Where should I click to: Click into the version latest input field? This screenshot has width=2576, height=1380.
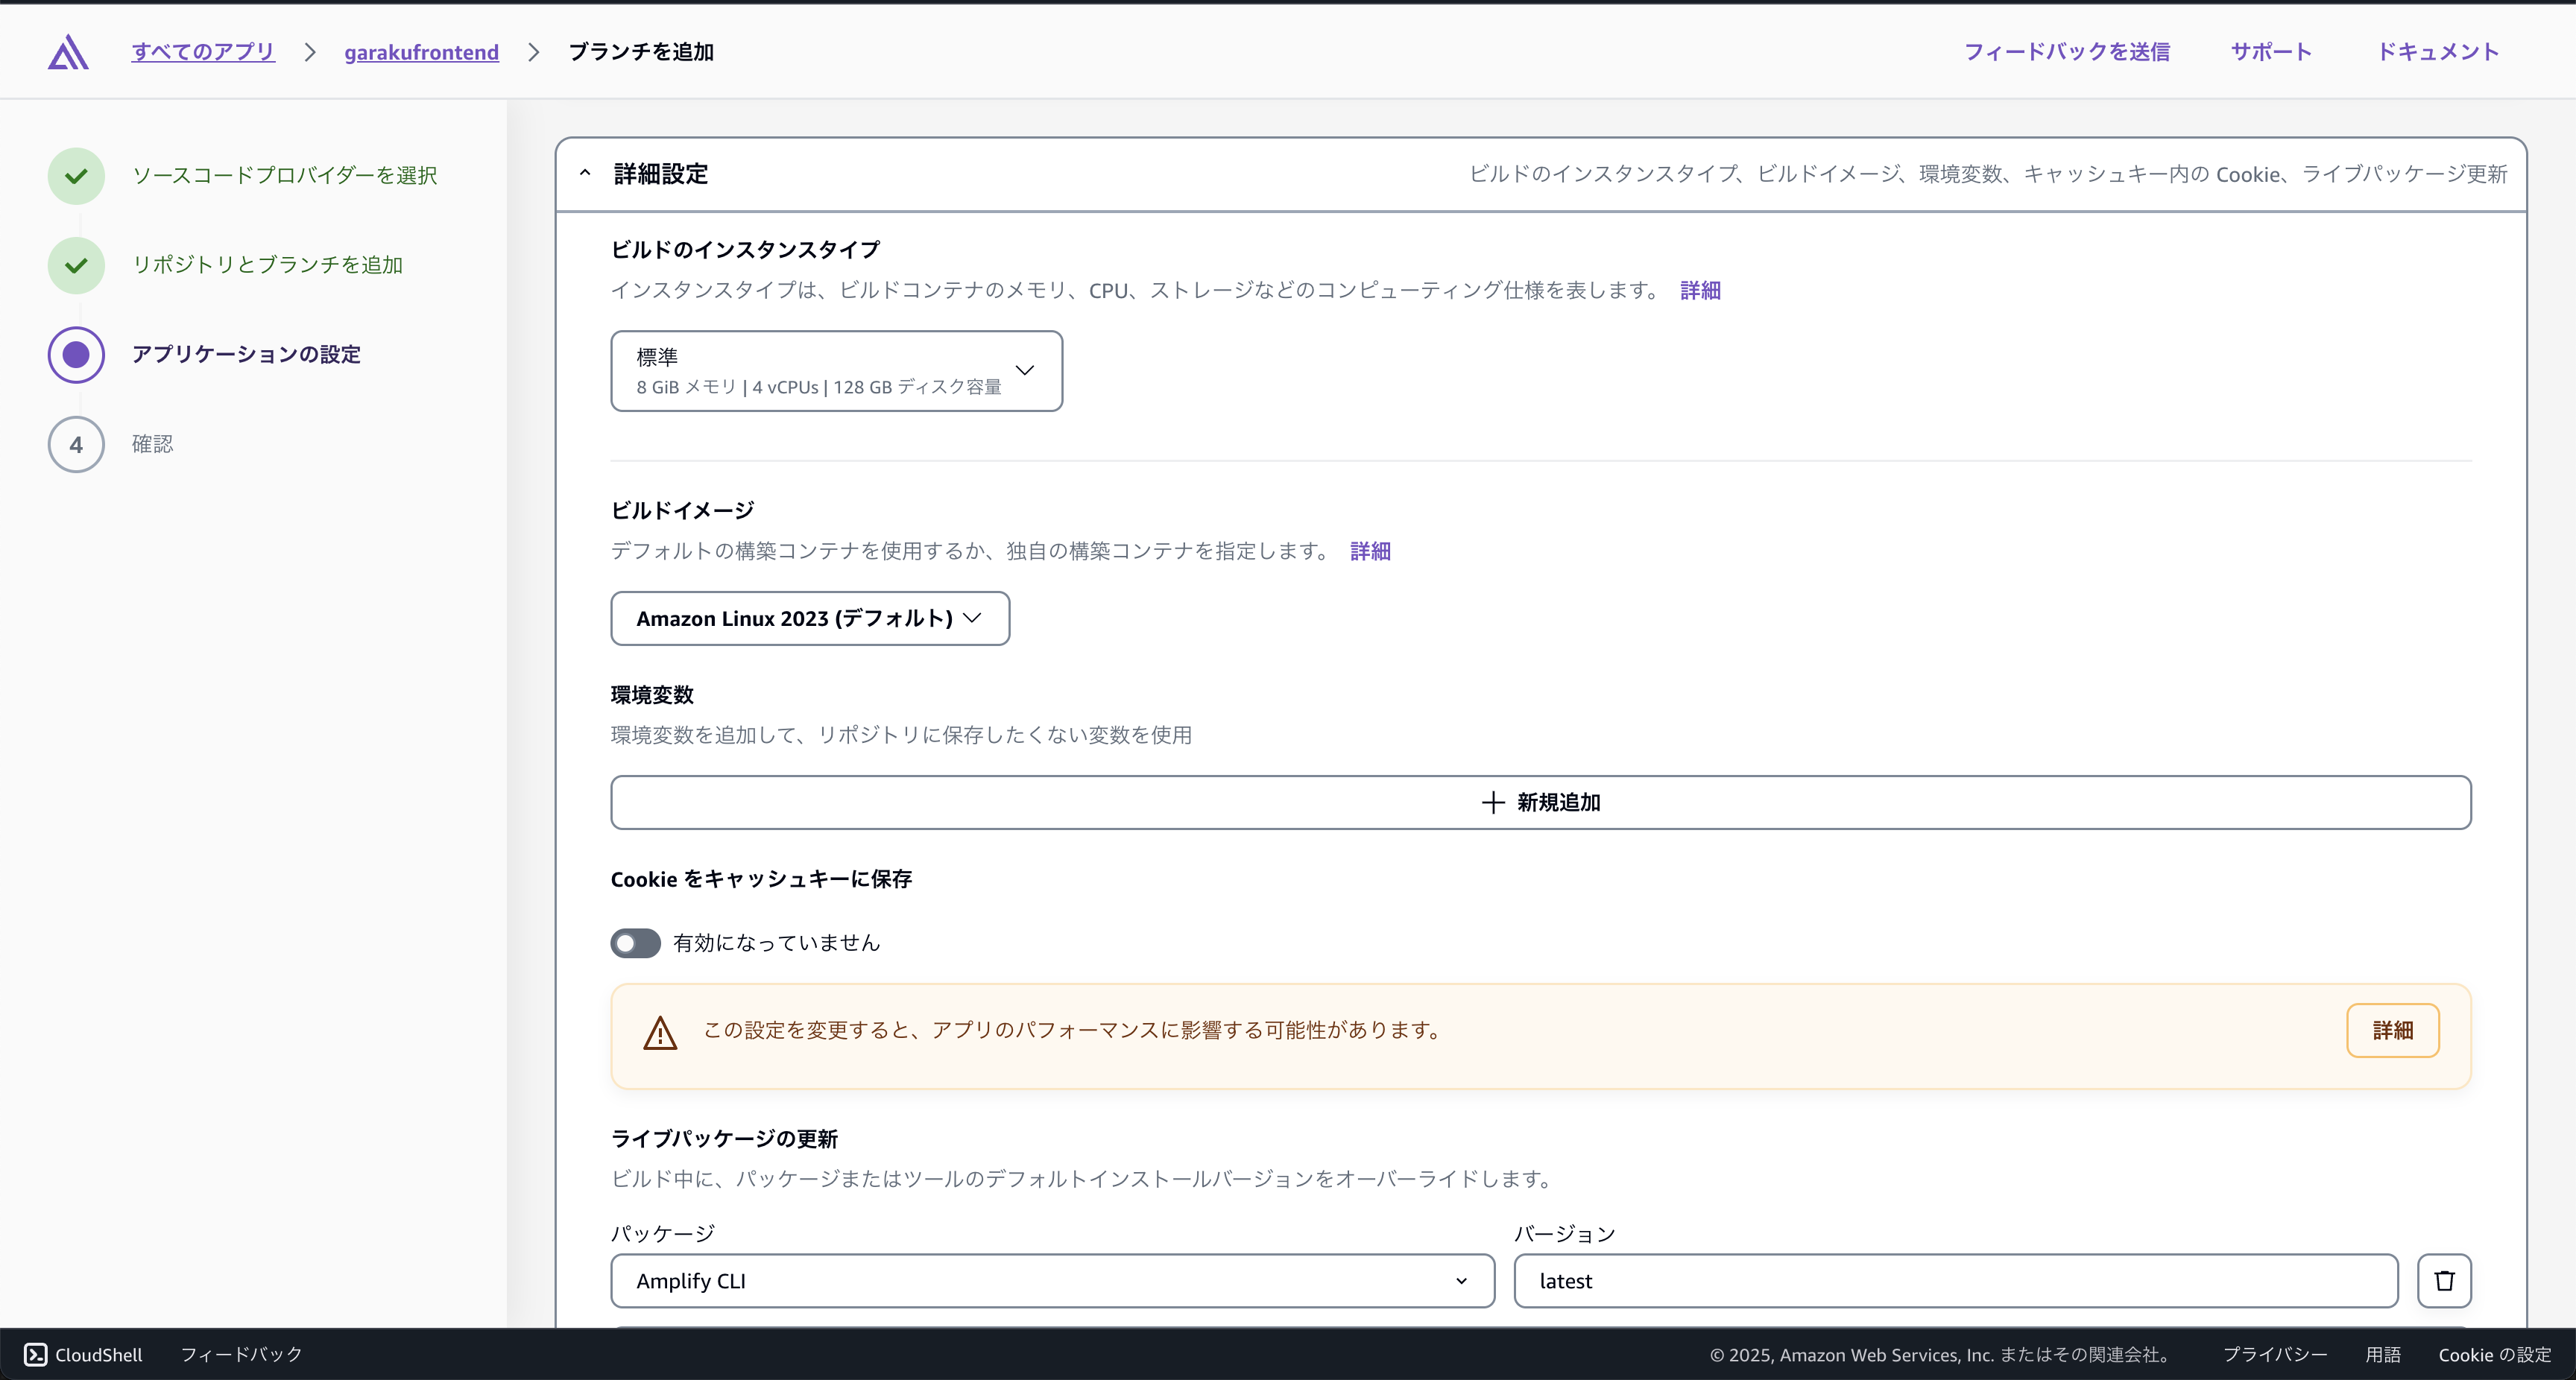tap(1955, 1280)
